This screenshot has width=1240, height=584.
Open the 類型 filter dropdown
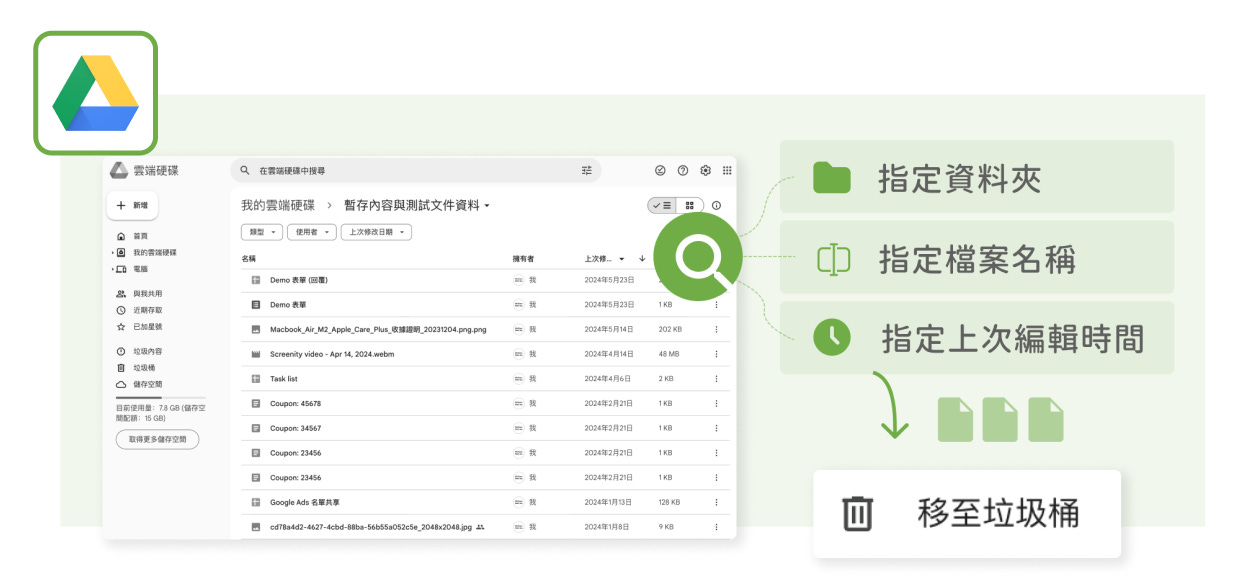point(260,232)
